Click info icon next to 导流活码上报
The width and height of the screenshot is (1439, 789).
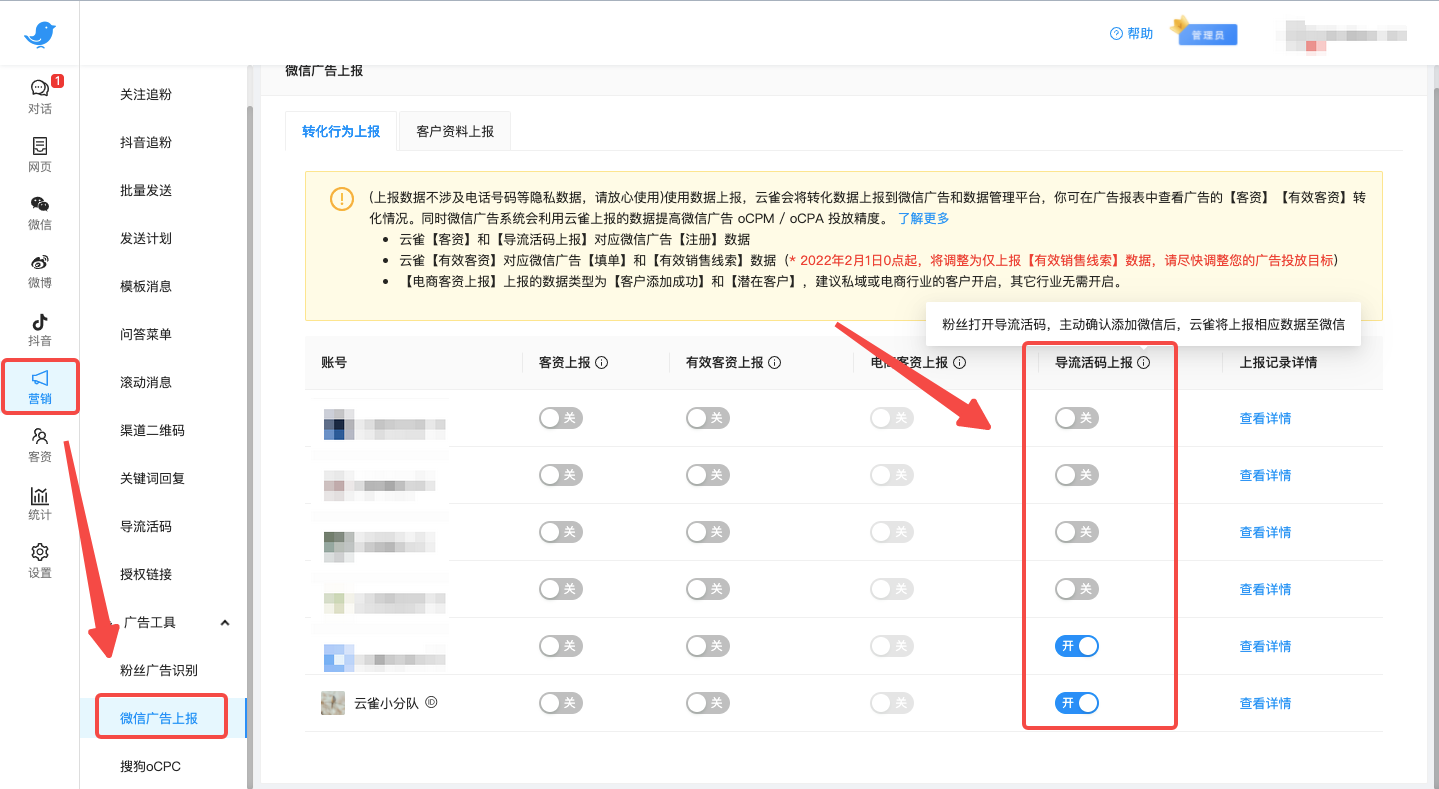point(1143,363)
